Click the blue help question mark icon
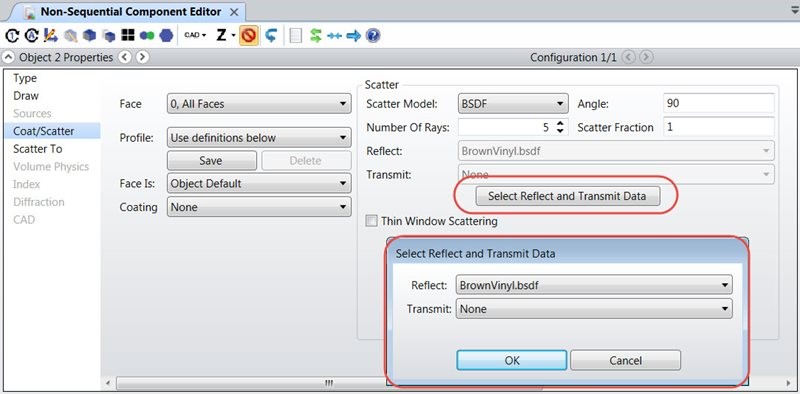The height and width of the screenshot is (394, 800). tap(373, 36)
